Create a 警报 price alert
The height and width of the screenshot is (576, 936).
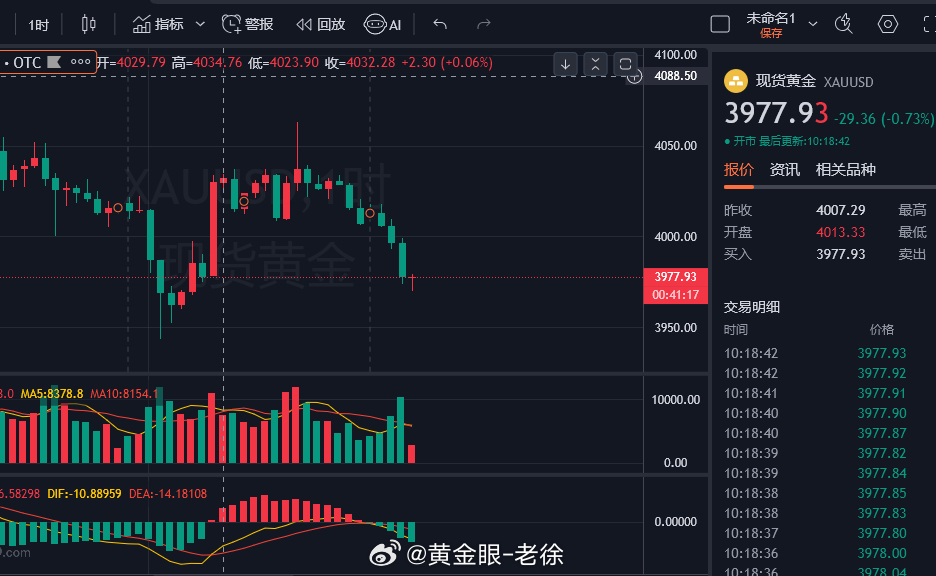click(247, 24)
